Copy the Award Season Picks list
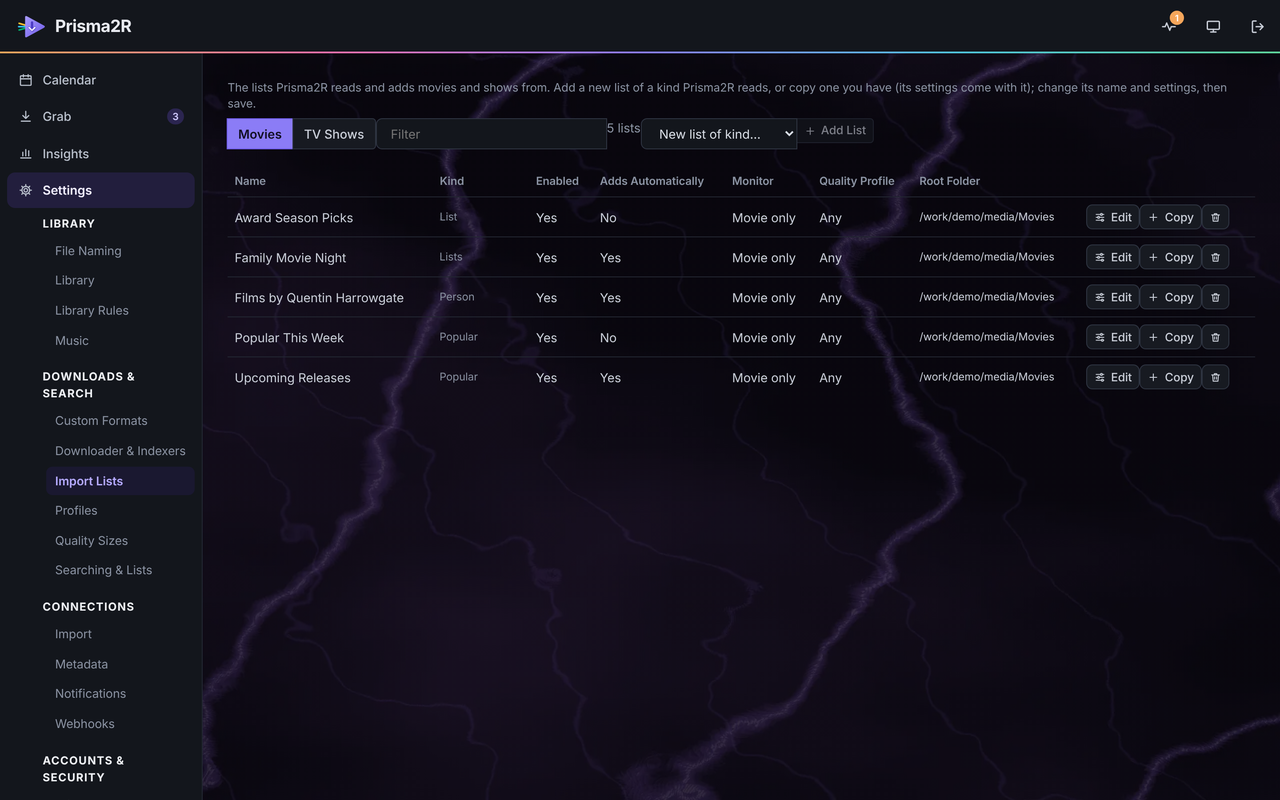The height and width of the screenshot is (800, 1280). click(x=1171, y=217)
